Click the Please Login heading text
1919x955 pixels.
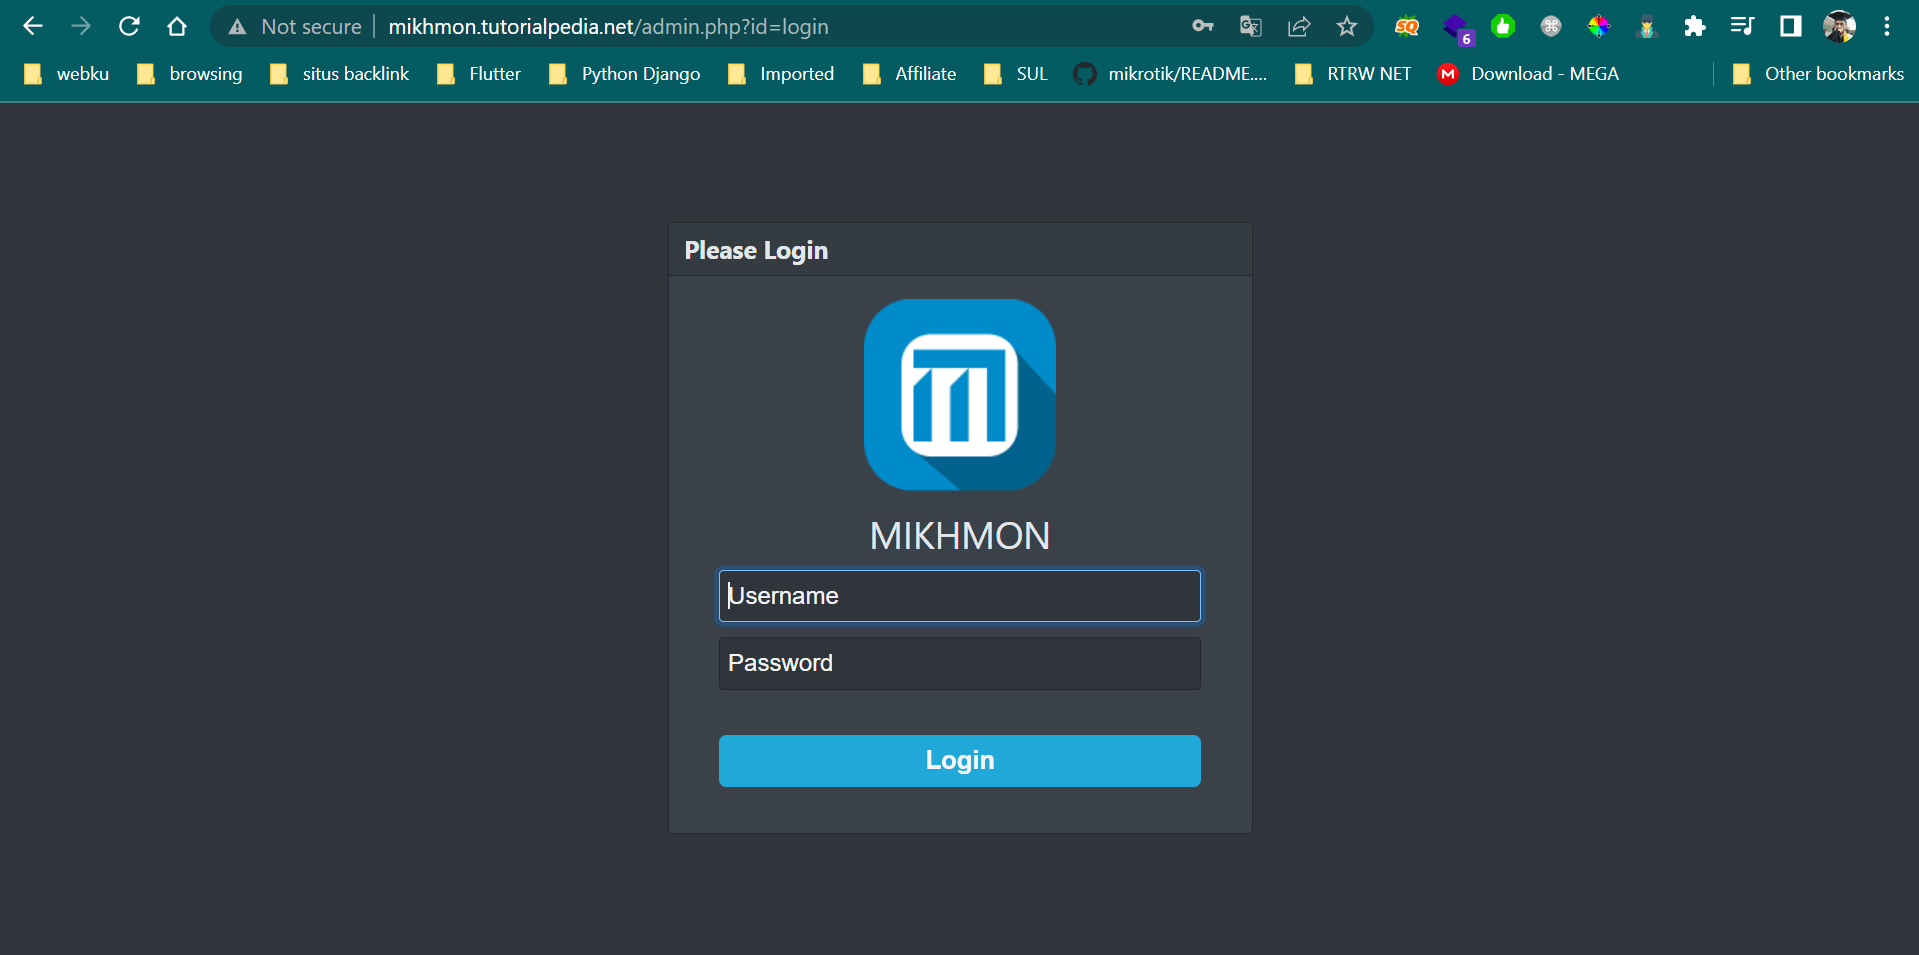point(756,251)
